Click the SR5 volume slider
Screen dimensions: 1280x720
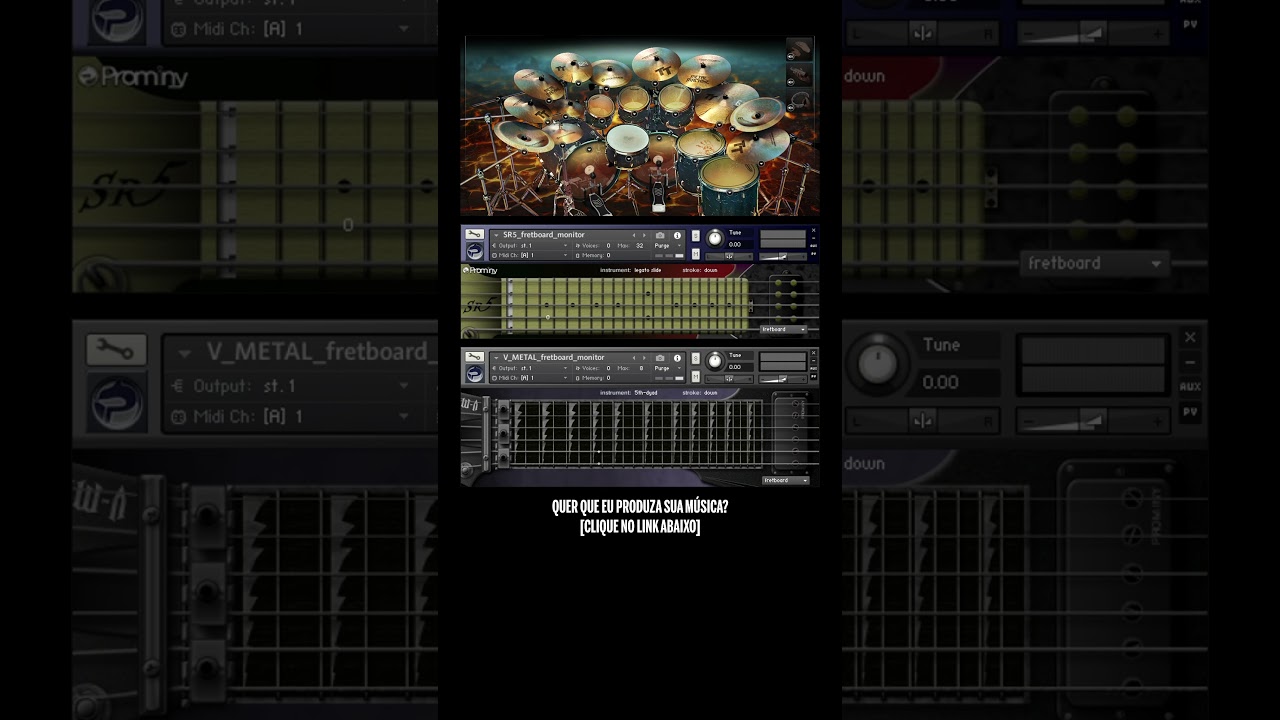(783, 256)
